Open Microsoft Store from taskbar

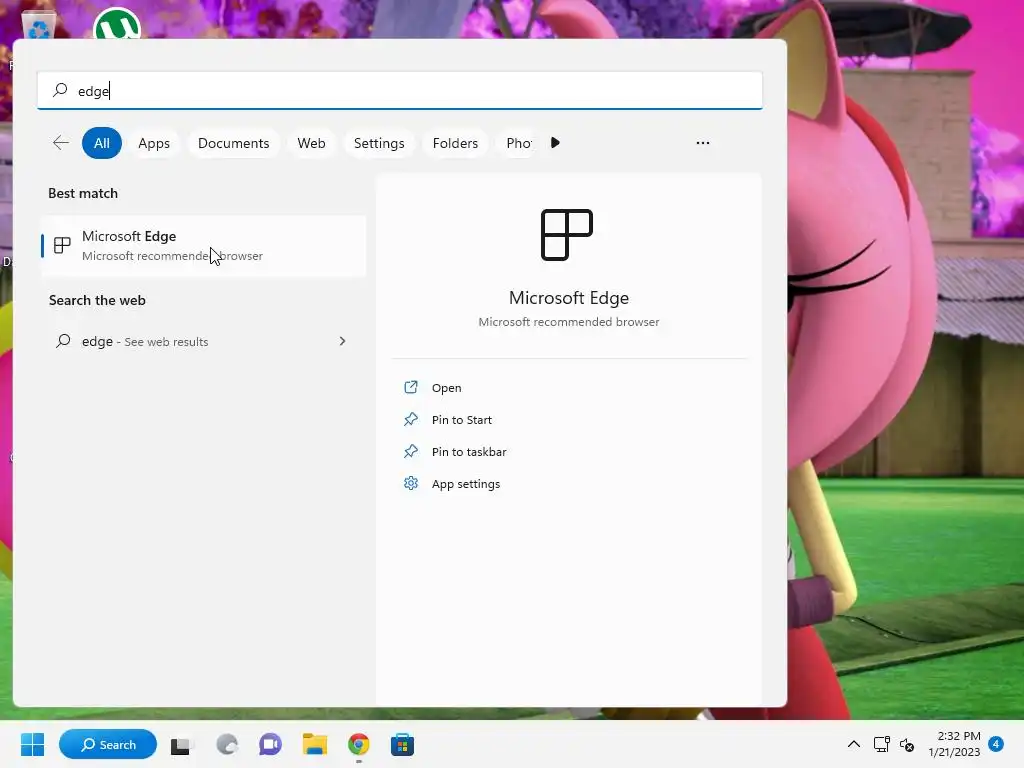402,745
